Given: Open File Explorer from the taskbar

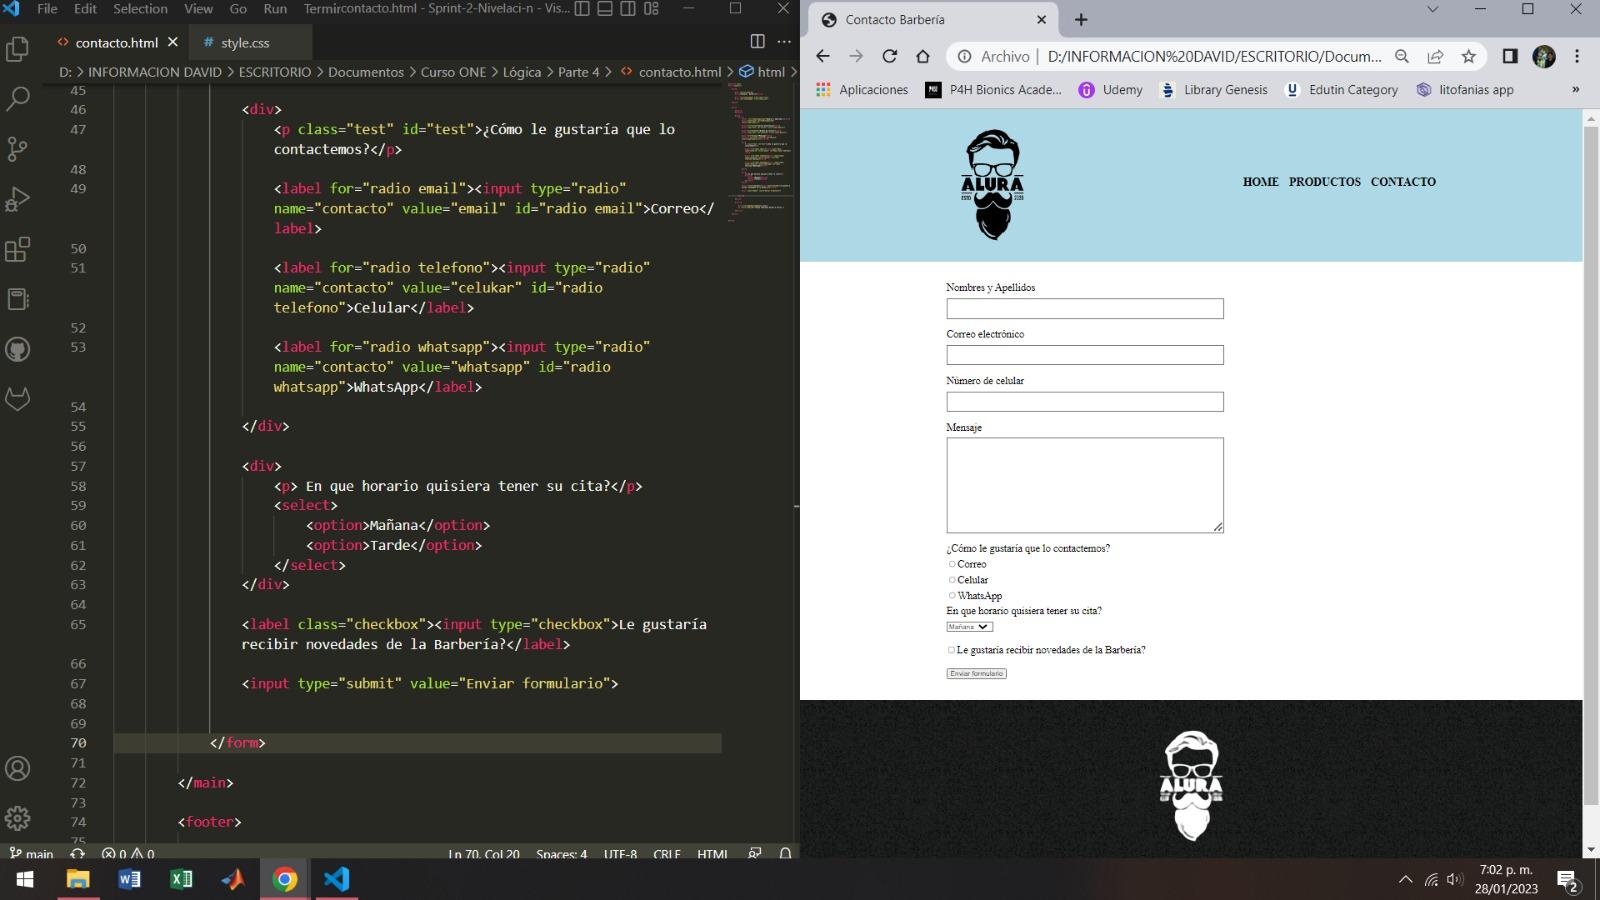Looking at the screenshot, I should point(77,879).
